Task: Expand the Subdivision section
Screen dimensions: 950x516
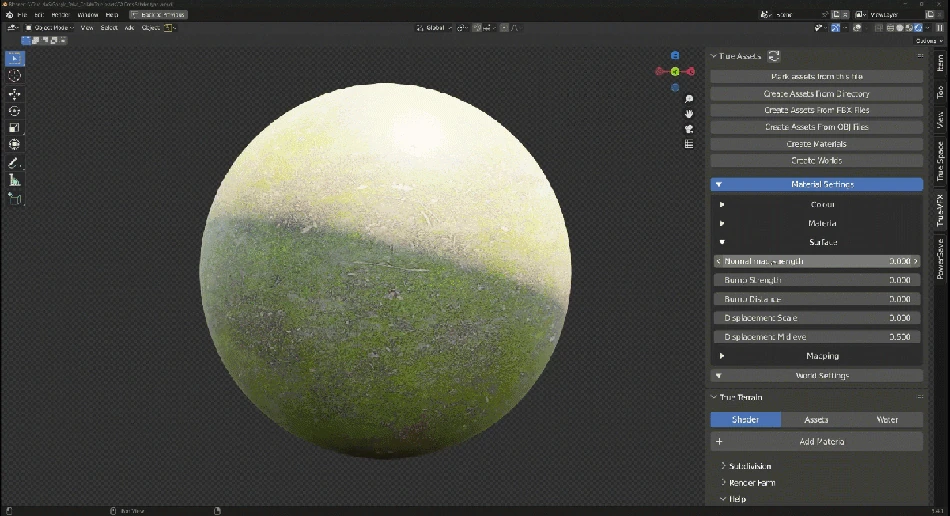Action: tap(749, 466)
